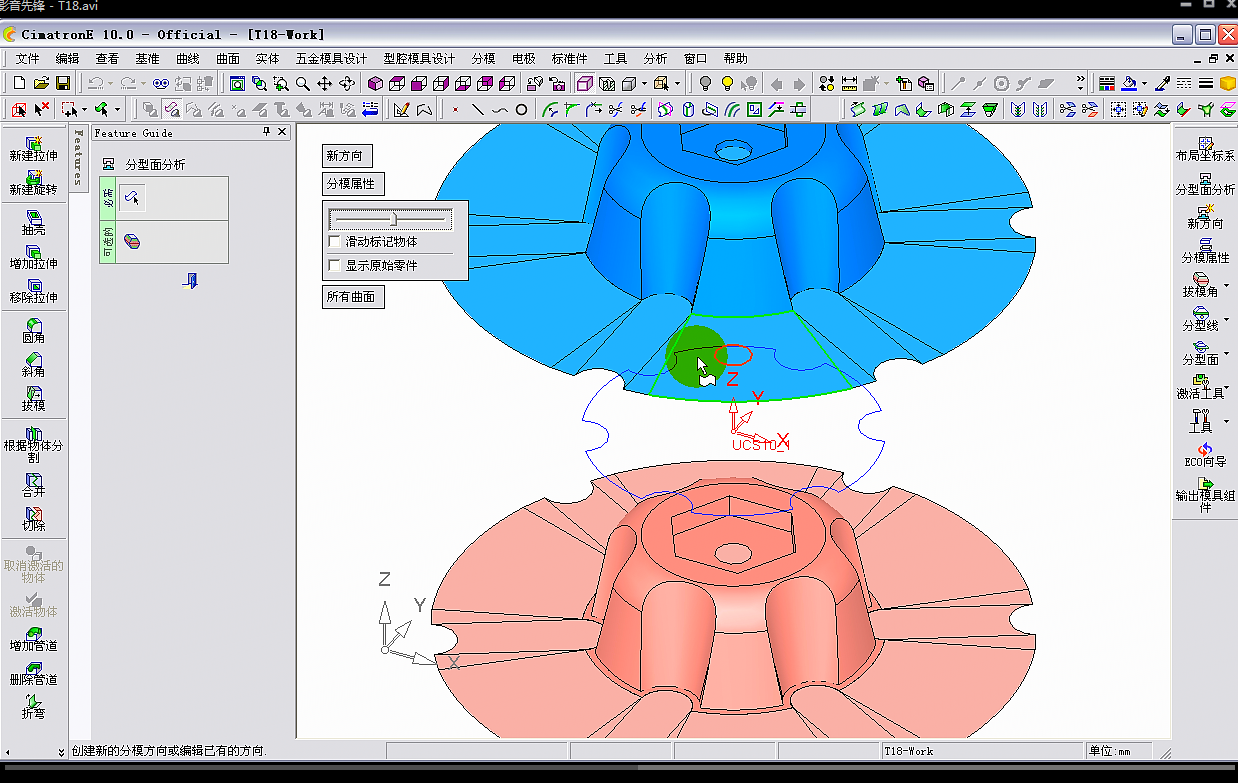Image resolution: width=1238 pixels, height=783 pixels.
Task: Click the New File icon
Action: coord(19,83)
